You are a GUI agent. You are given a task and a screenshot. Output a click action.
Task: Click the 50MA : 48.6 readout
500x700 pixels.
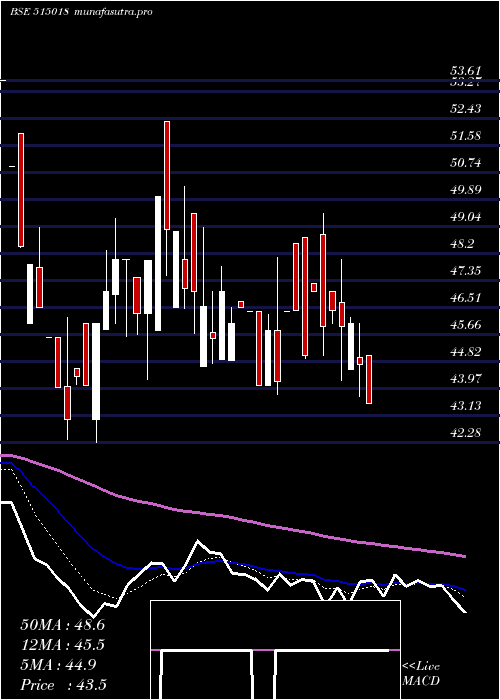(x=62, y=625)
